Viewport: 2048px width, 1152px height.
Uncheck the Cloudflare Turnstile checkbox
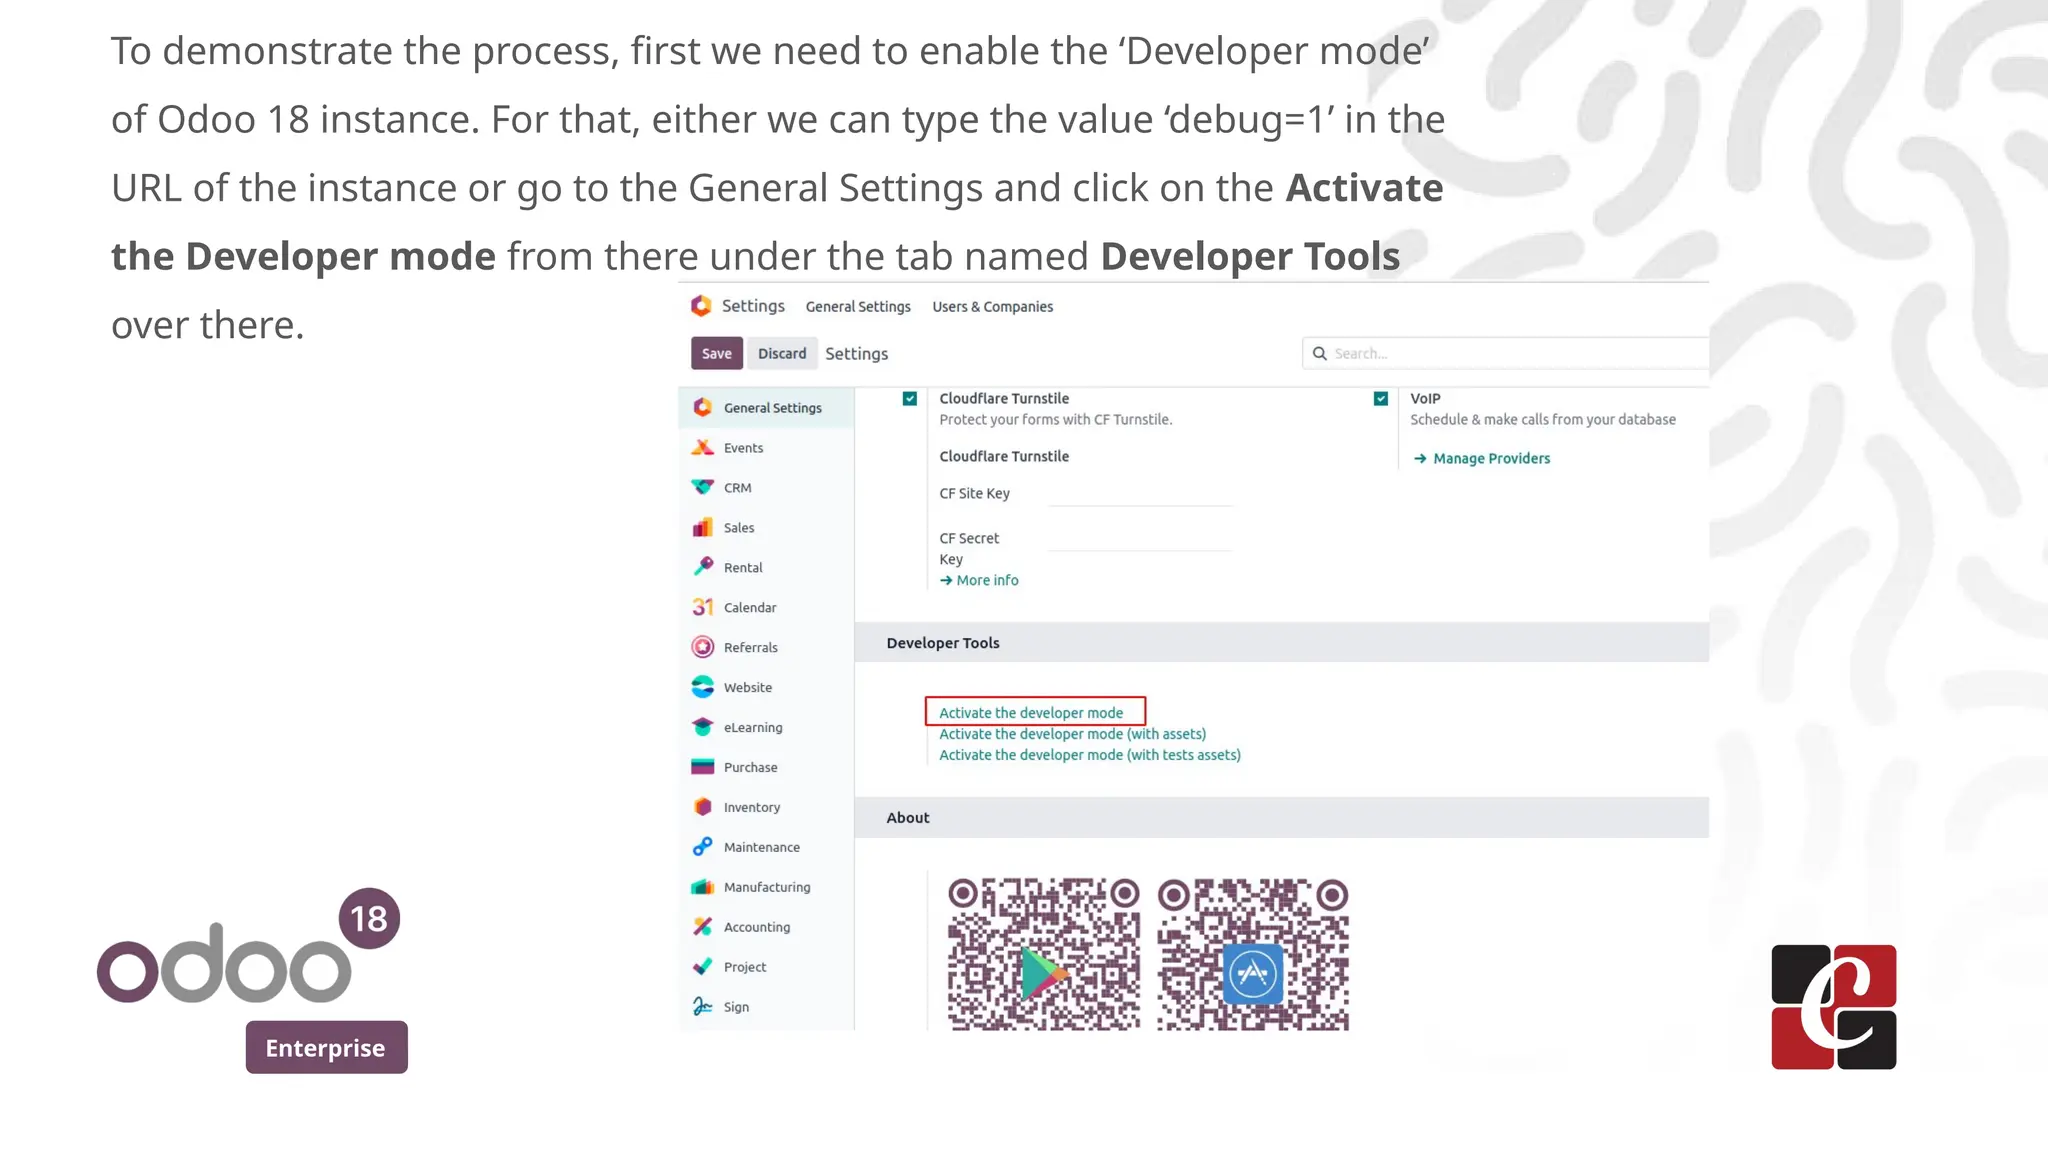(x=910, y=399)
